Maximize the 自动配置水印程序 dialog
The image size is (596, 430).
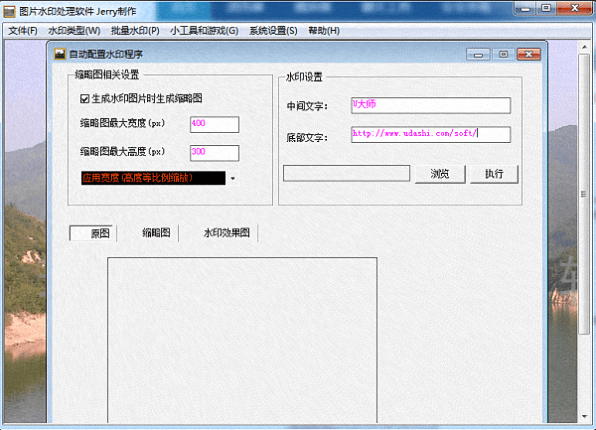[504, 55]
